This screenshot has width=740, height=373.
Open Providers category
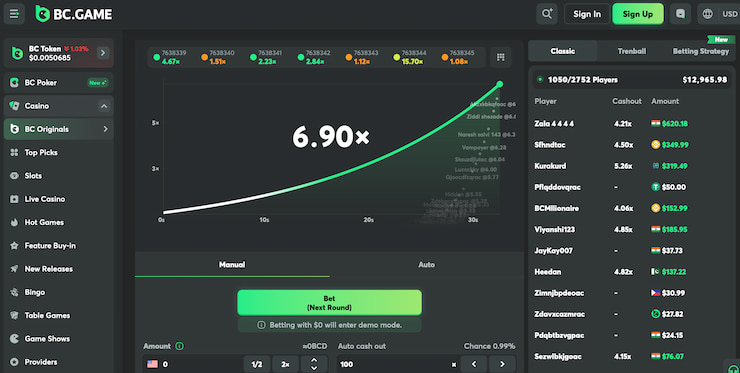click(x=59, y=362)
